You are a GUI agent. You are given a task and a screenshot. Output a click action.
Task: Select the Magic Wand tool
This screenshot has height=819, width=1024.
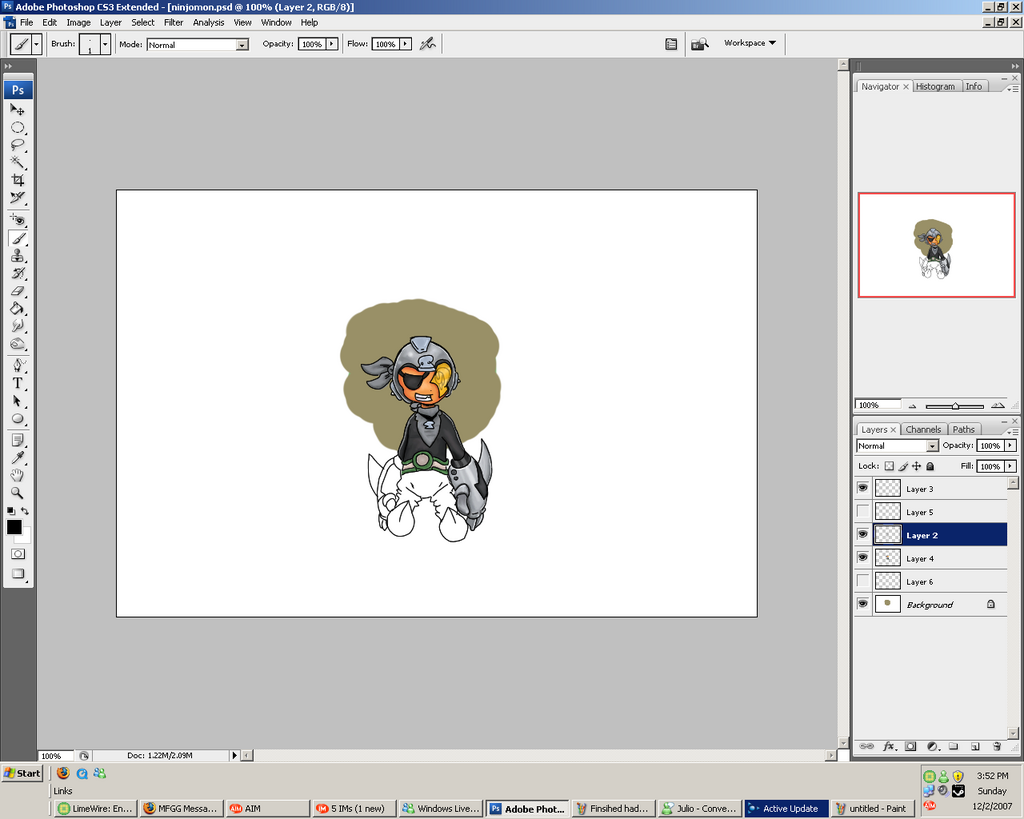(x=18, y=162)
